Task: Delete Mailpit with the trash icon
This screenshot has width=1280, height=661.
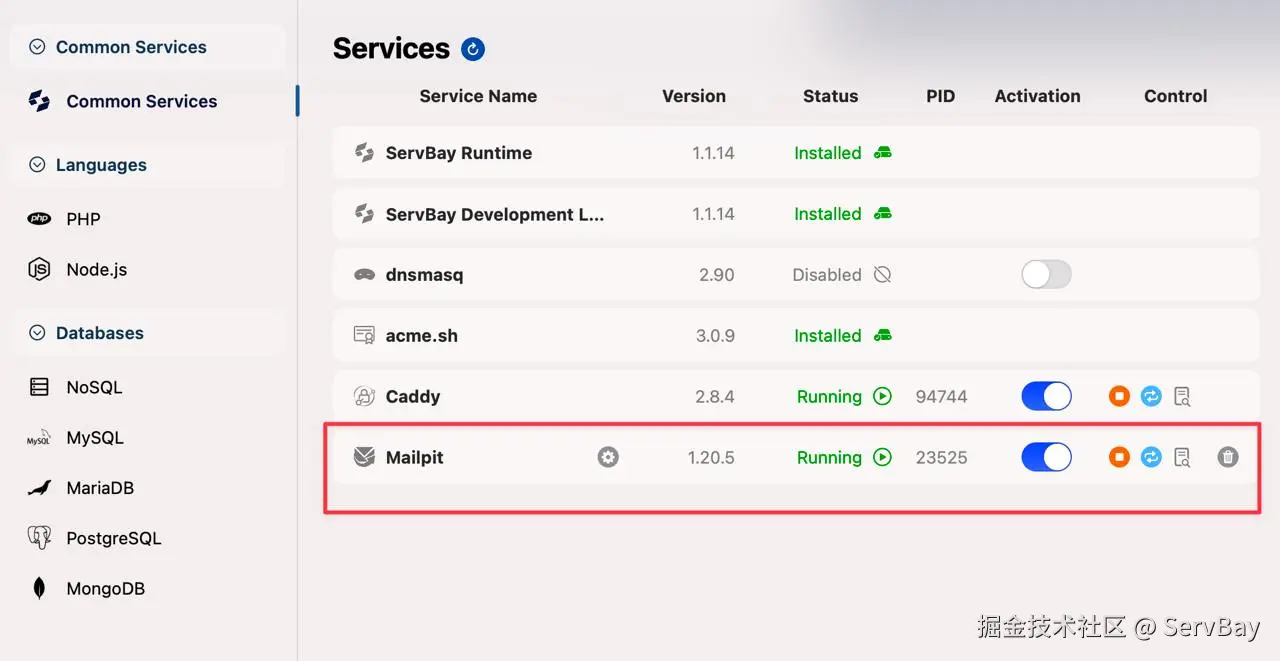Action: coord(1228,457)
